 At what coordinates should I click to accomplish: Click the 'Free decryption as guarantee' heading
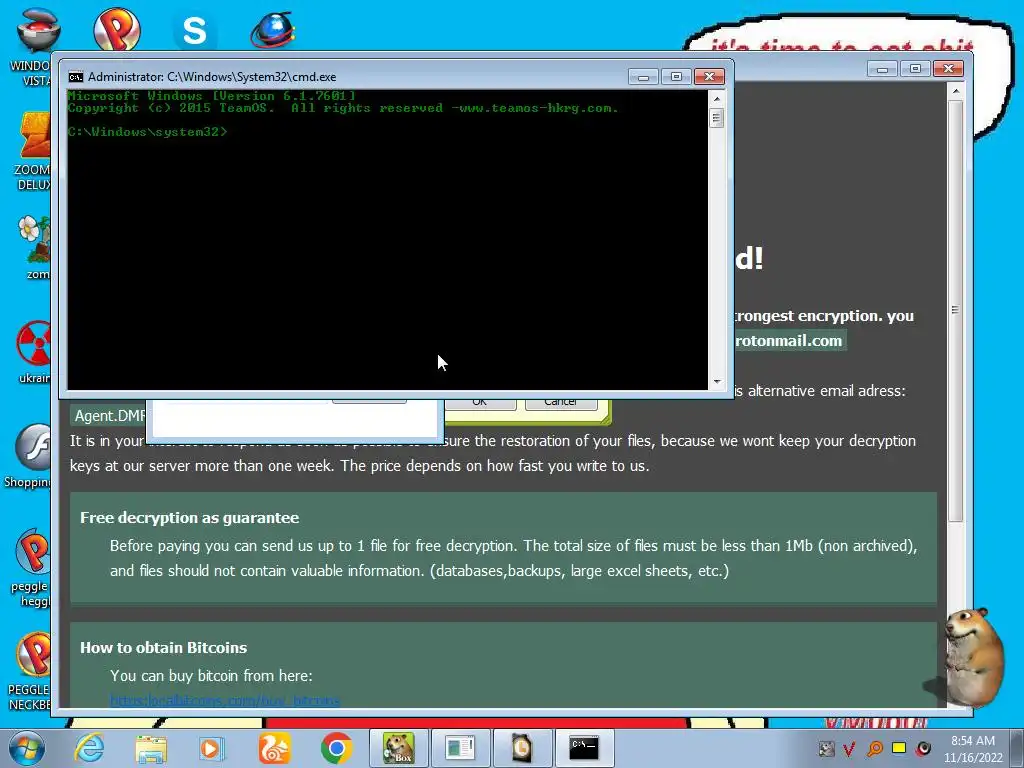[x=189, y=518]
